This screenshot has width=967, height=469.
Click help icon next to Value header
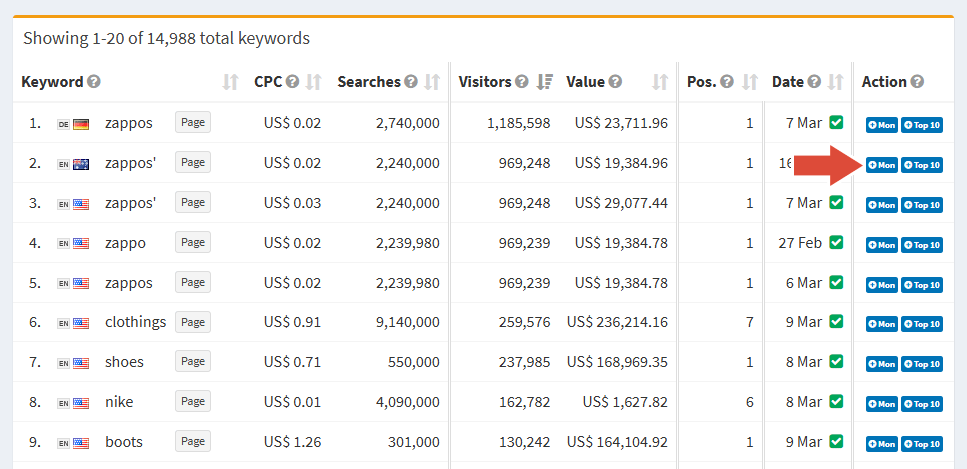click(x=615, y=82)
